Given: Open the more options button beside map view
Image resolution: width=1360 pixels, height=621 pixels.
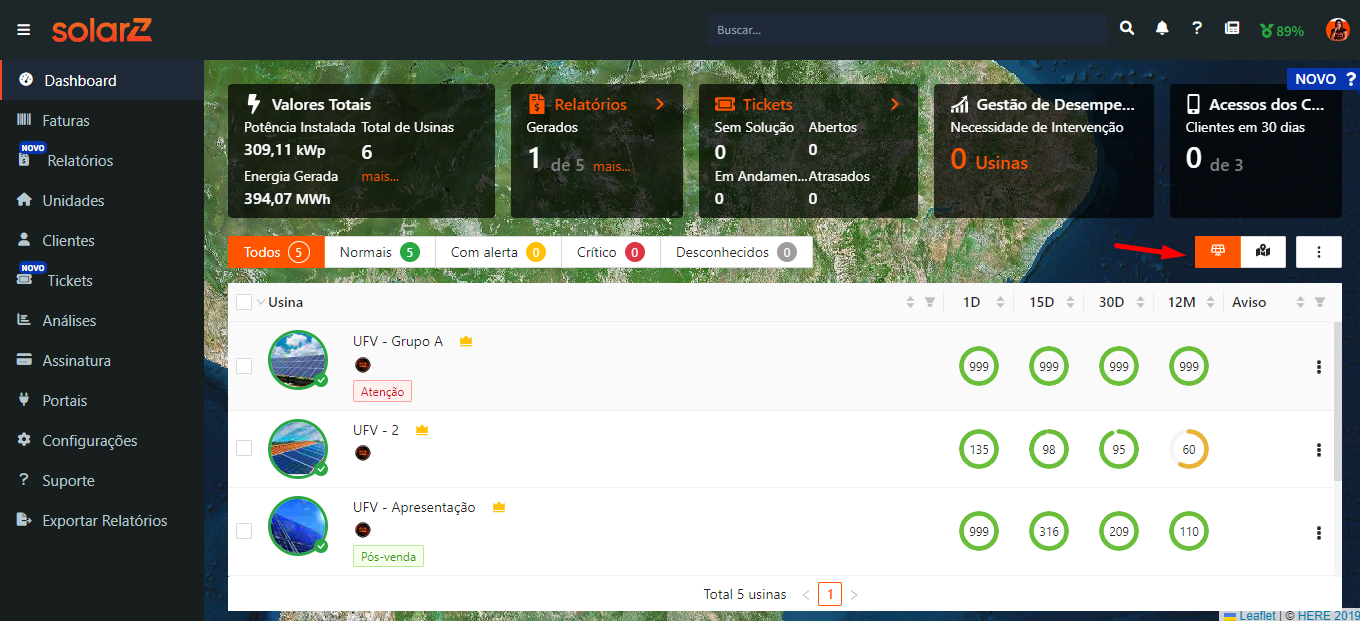Looking at the screenshot, I should (x=1319, y=252).
